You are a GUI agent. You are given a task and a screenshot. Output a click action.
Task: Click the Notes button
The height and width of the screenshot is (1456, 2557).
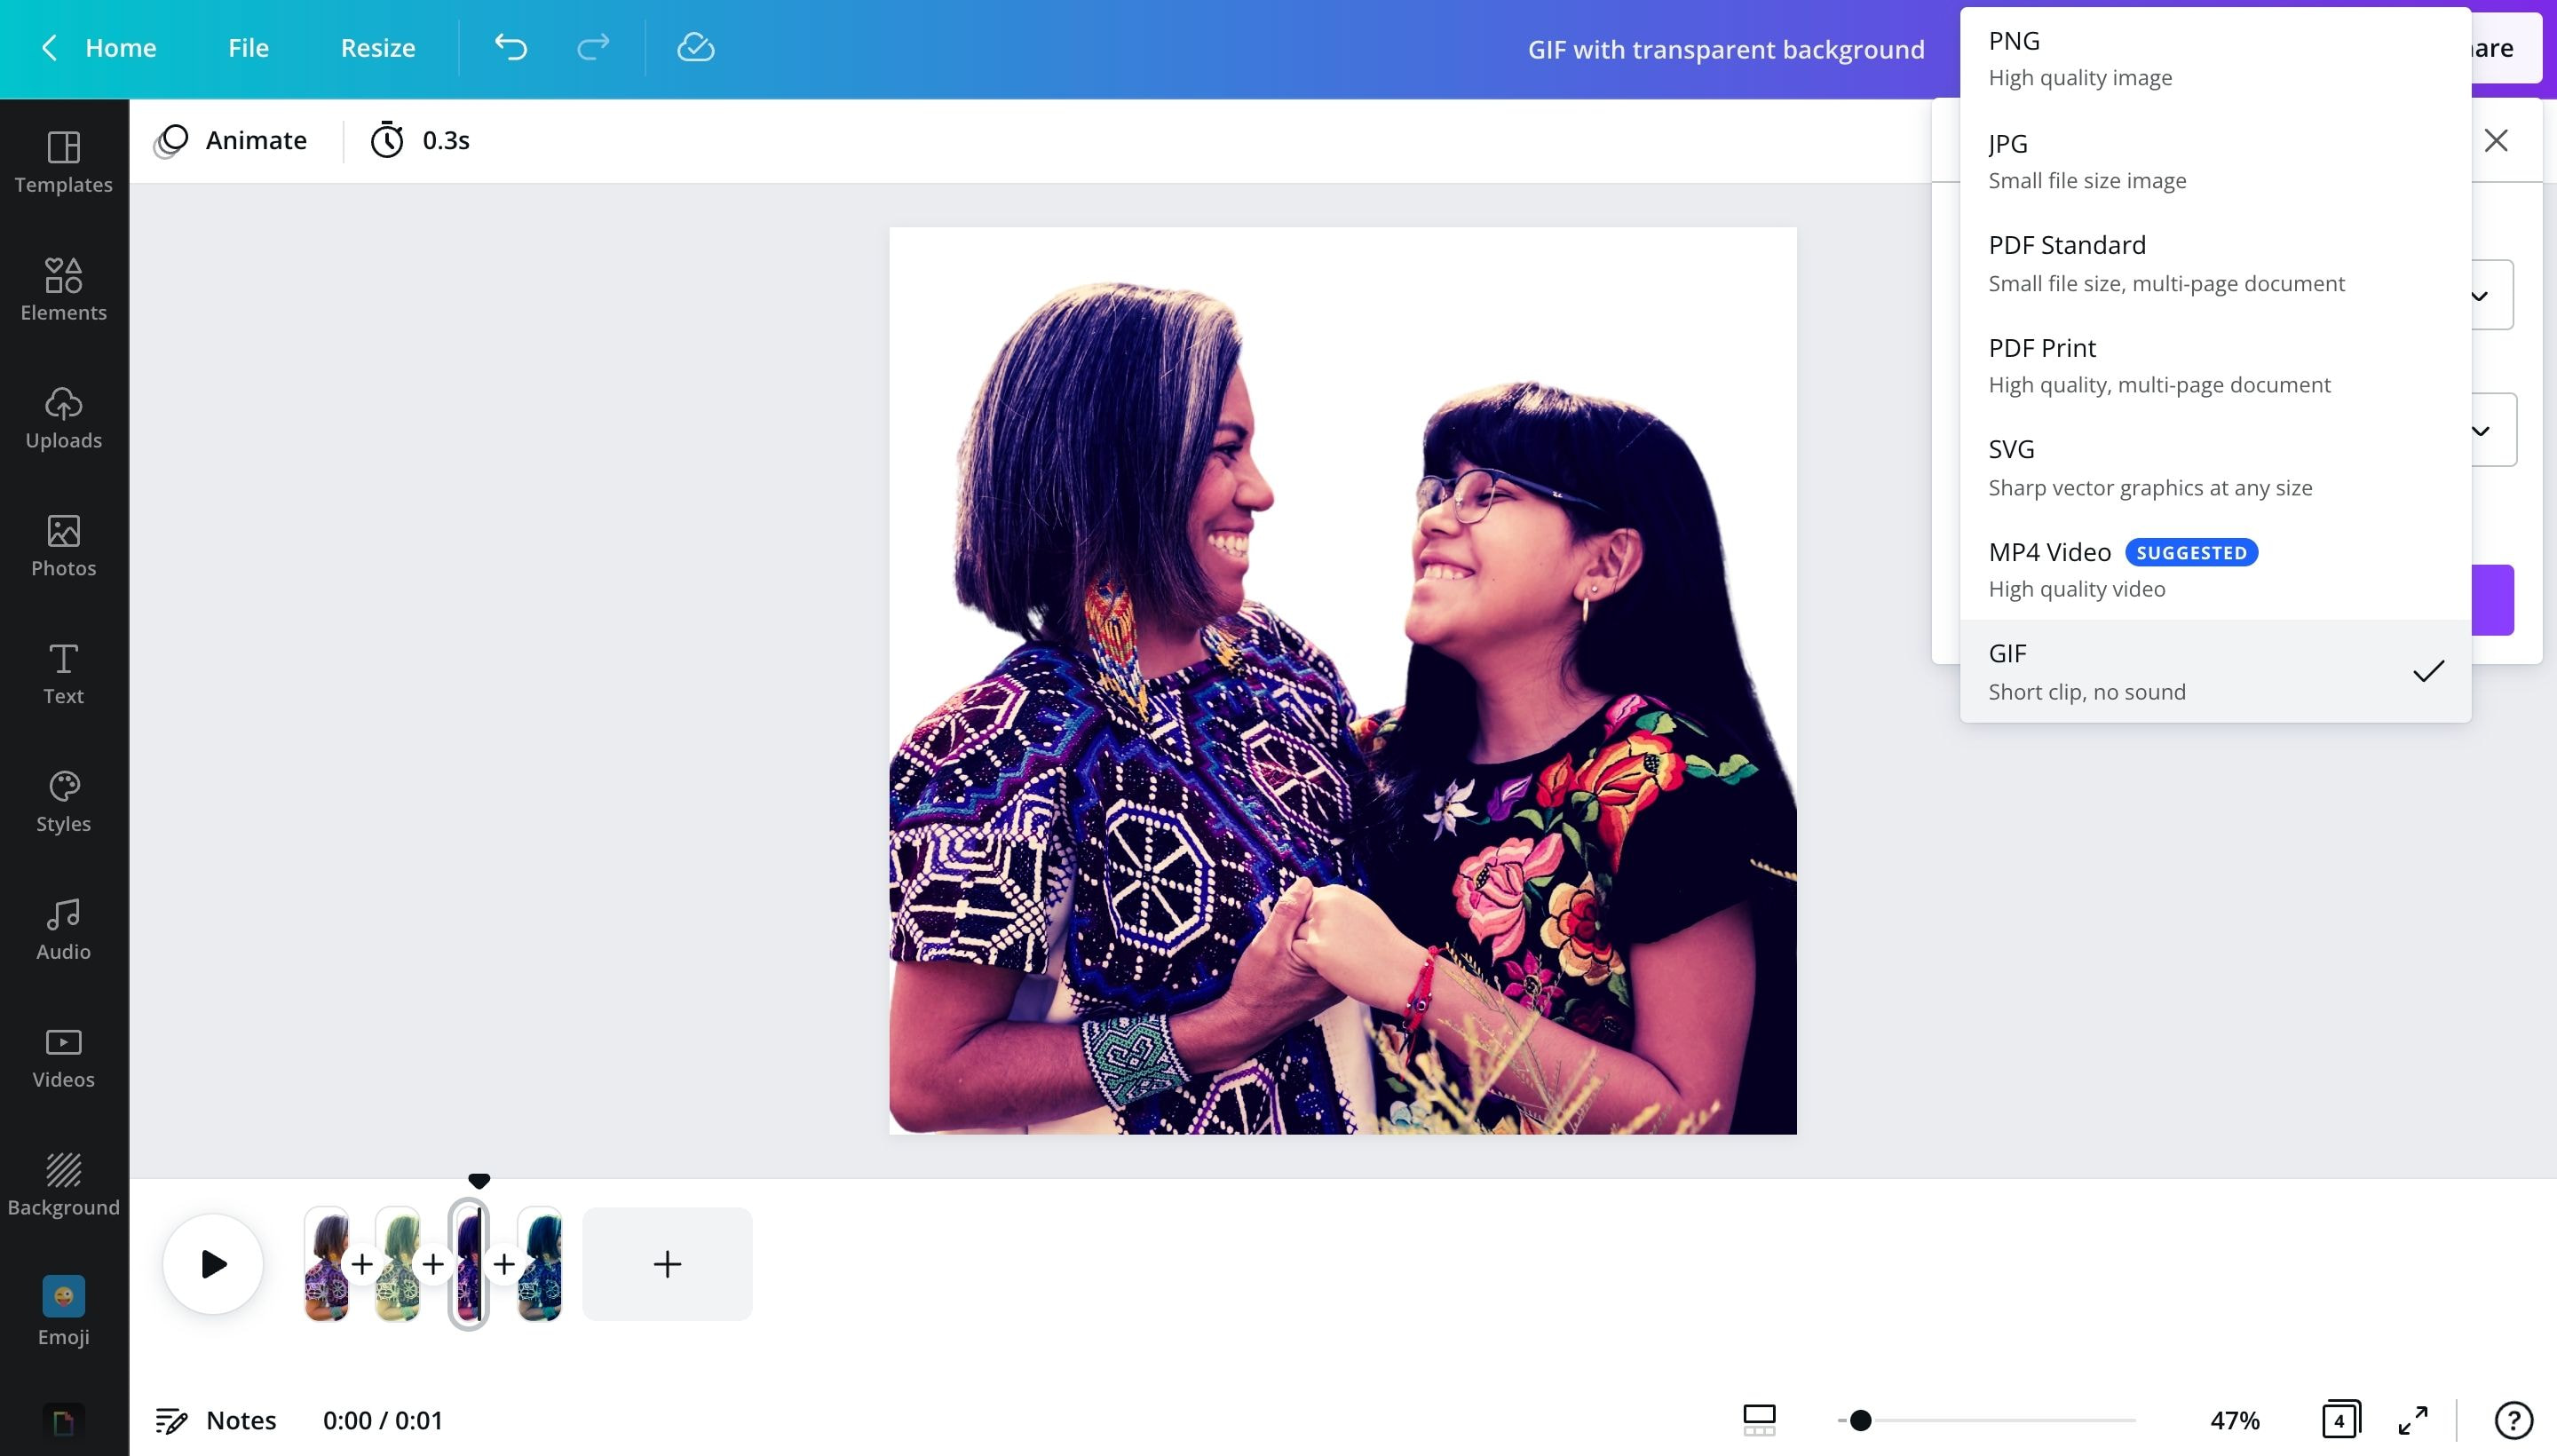point(216,1419)
